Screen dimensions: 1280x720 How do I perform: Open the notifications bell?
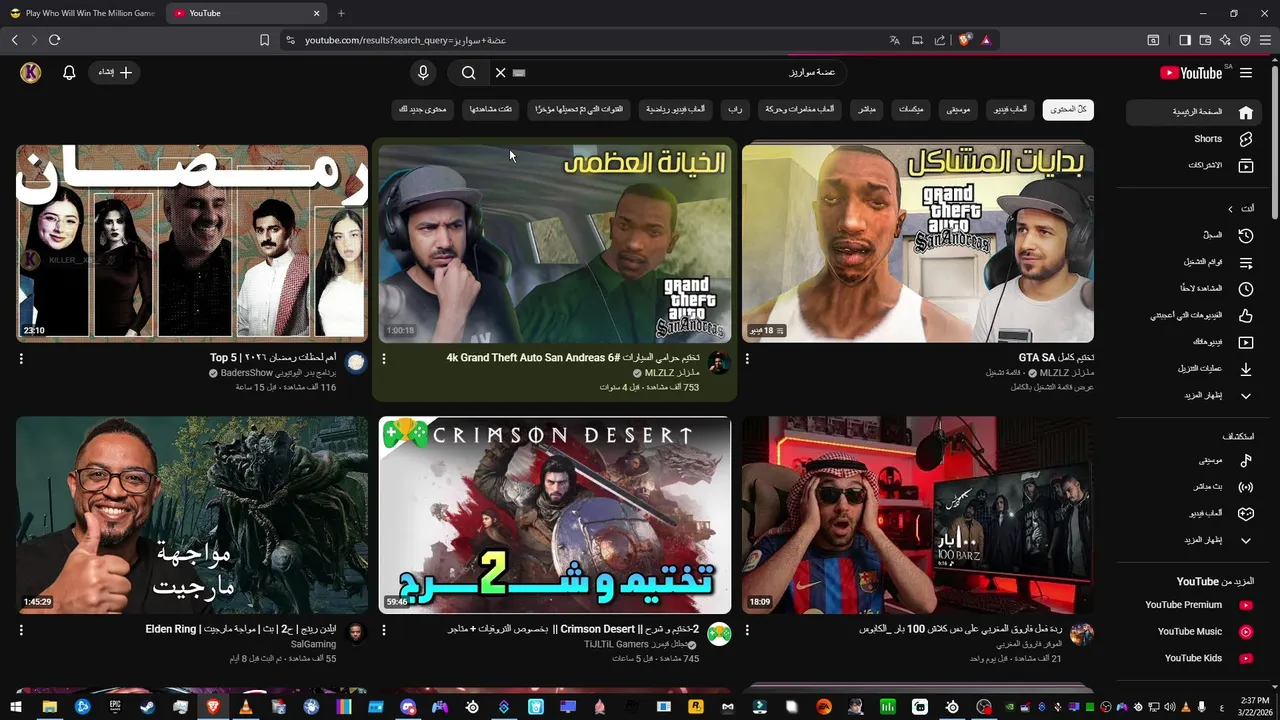69,73
